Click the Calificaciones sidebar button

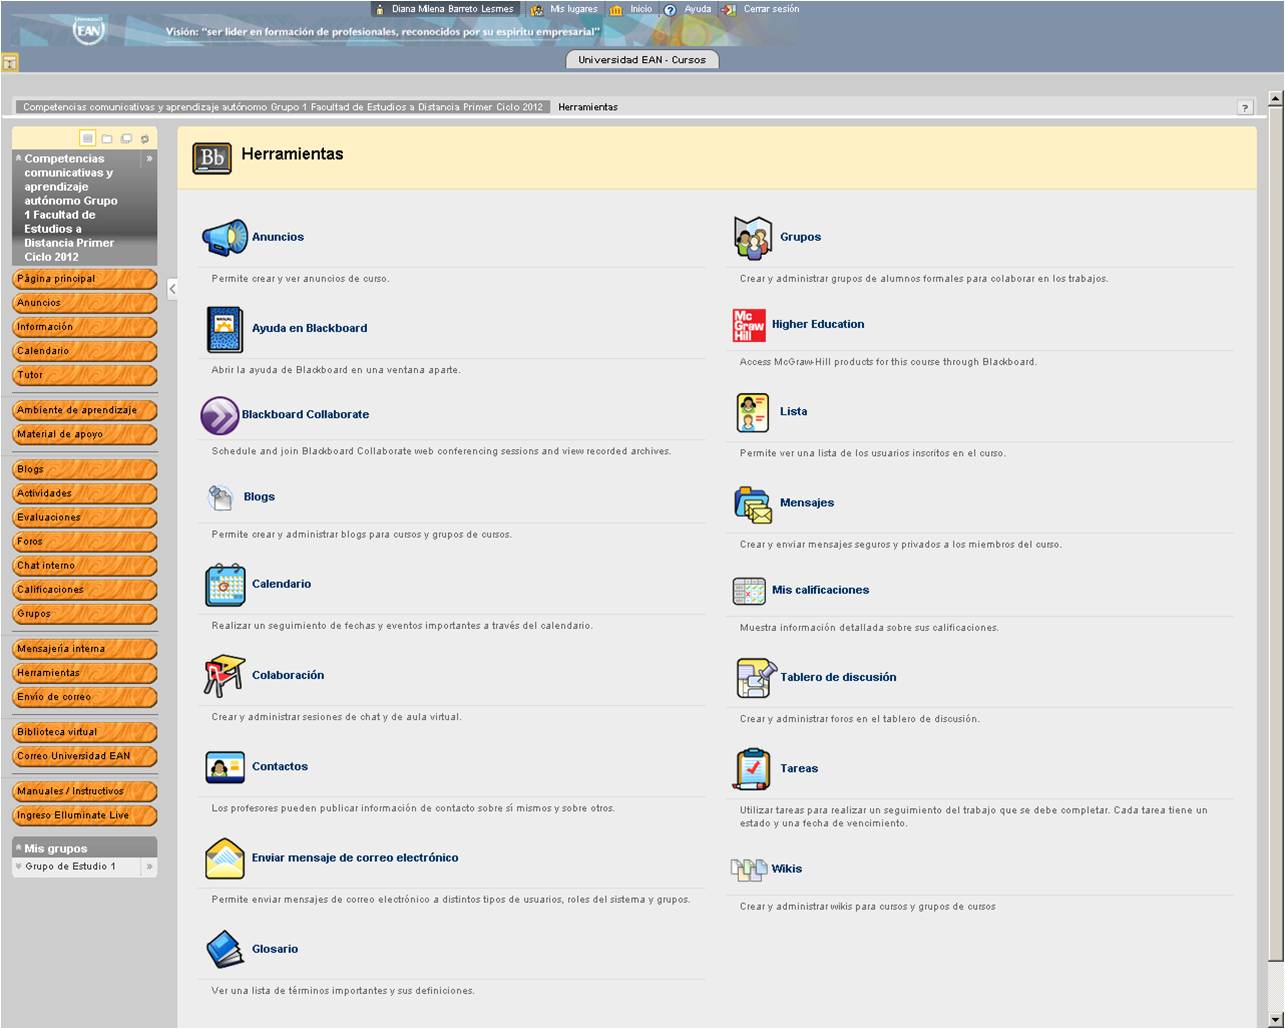(84, 590)
